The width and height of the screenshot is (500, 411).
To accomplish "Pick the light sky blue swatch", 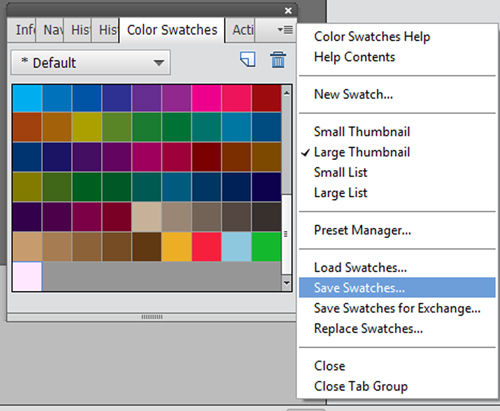I will tap(236, 247).
